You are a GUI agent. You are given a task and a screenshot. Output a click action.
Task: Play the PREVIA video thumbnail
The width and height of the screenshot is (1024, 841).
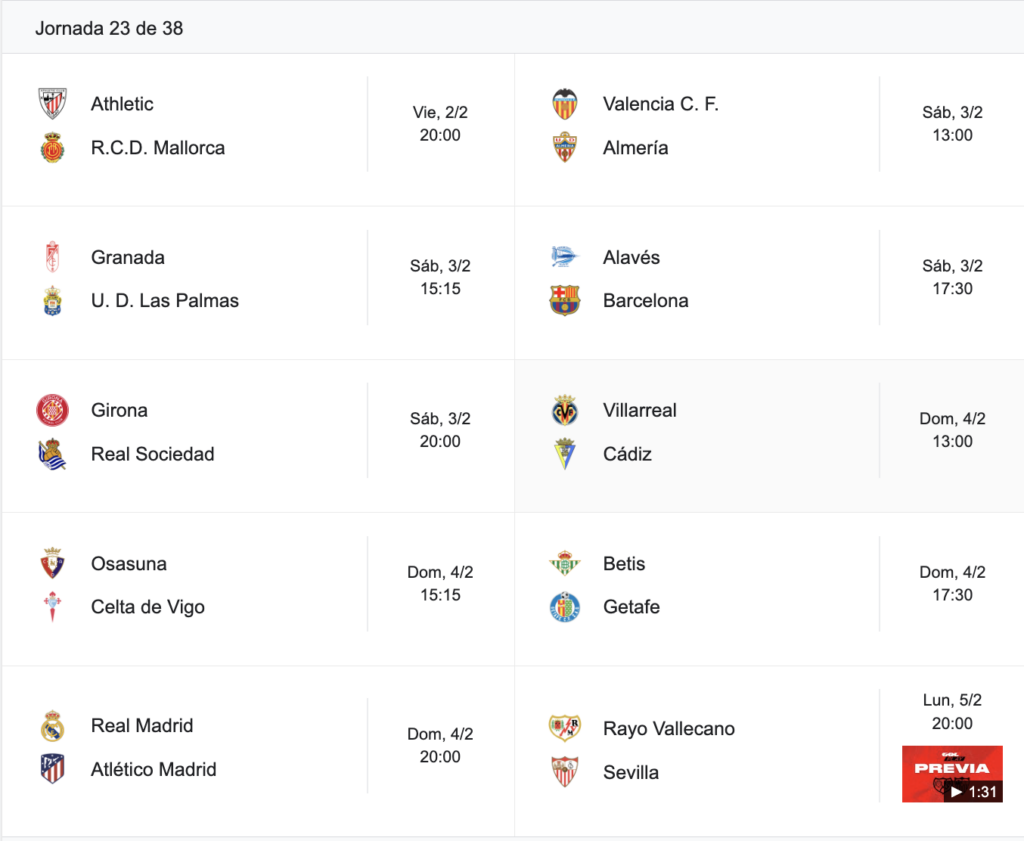pyautogui.click(x=952, y=774)
